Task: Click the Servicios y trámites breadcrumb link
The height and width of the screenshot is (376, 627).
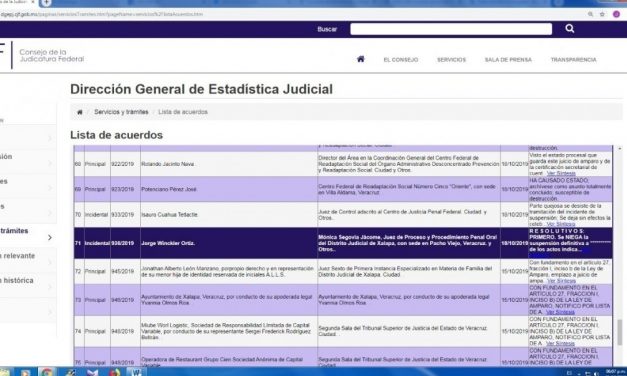Action: pos(121,112)
